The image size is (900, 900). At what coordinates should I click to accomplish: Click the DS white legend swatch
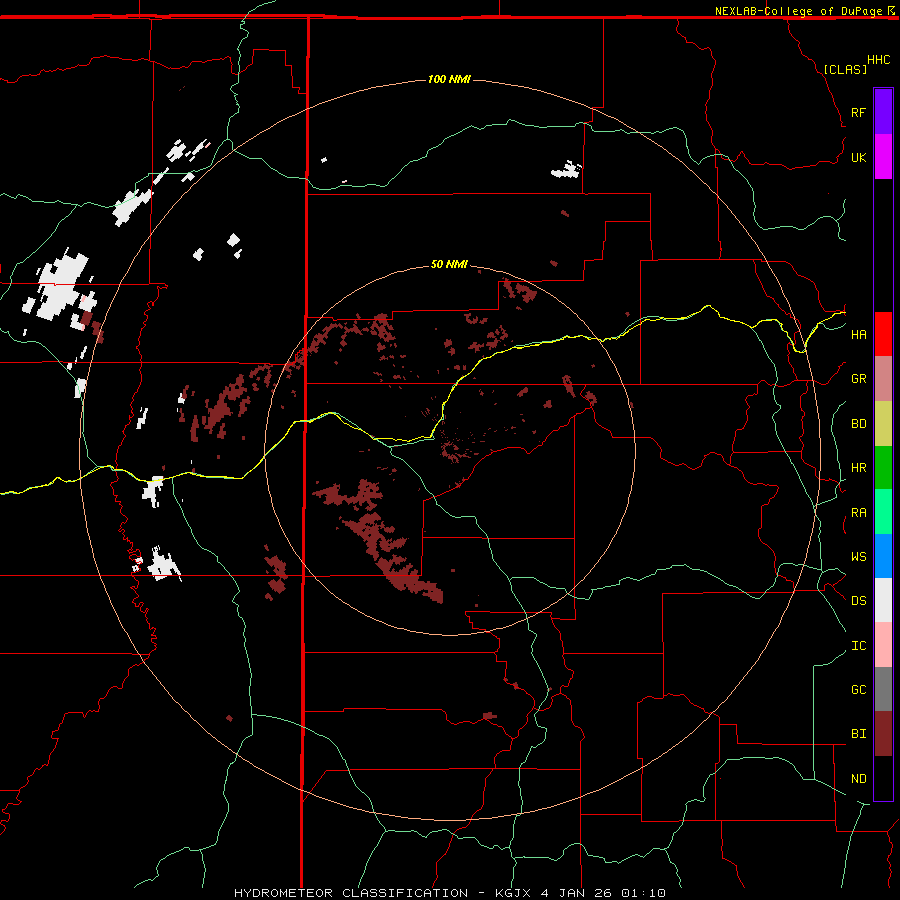point(883,600)
